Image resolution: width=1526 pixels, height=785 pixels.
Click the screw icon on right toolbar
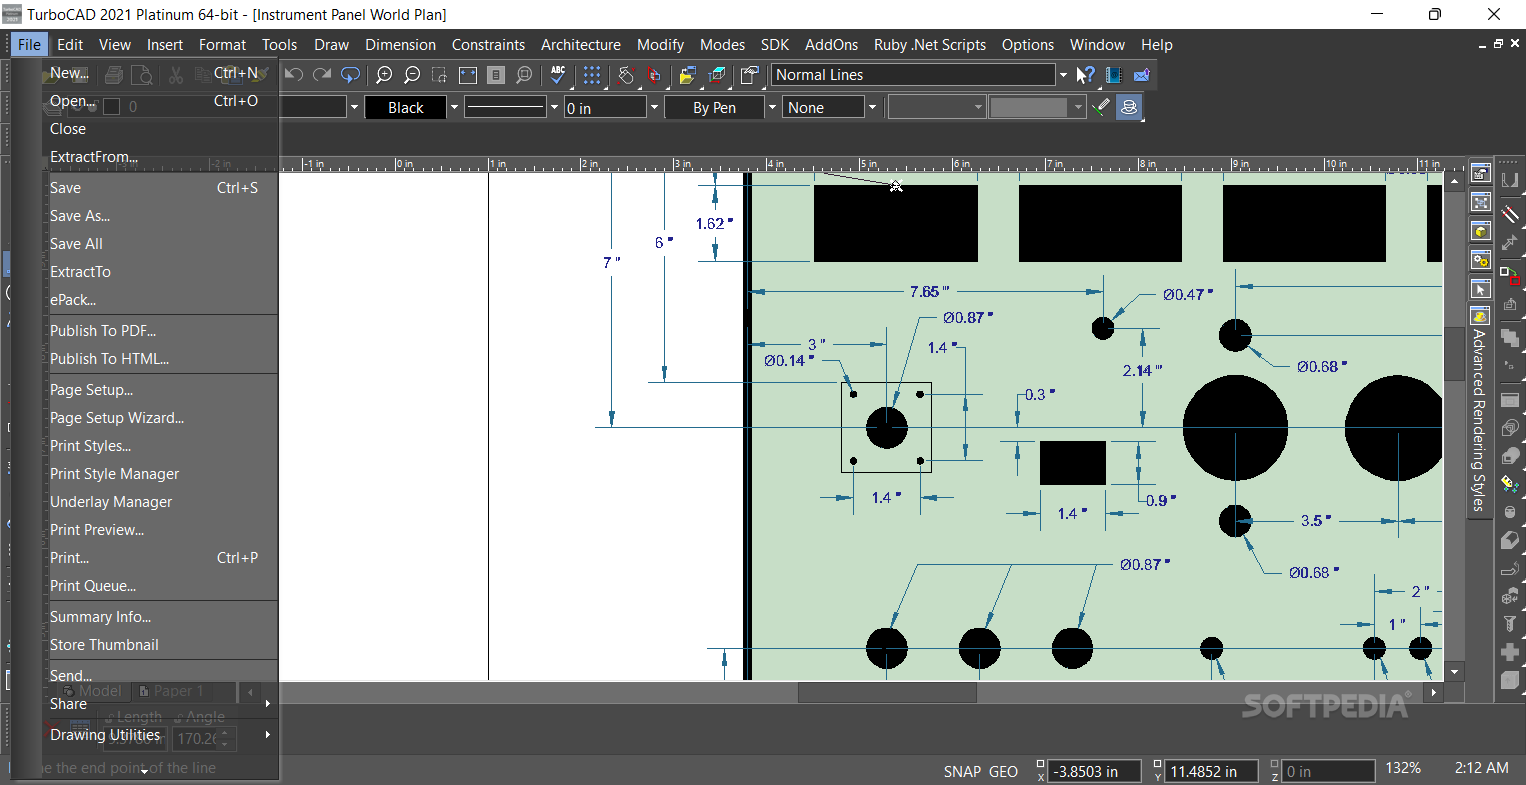[1510, 624]
